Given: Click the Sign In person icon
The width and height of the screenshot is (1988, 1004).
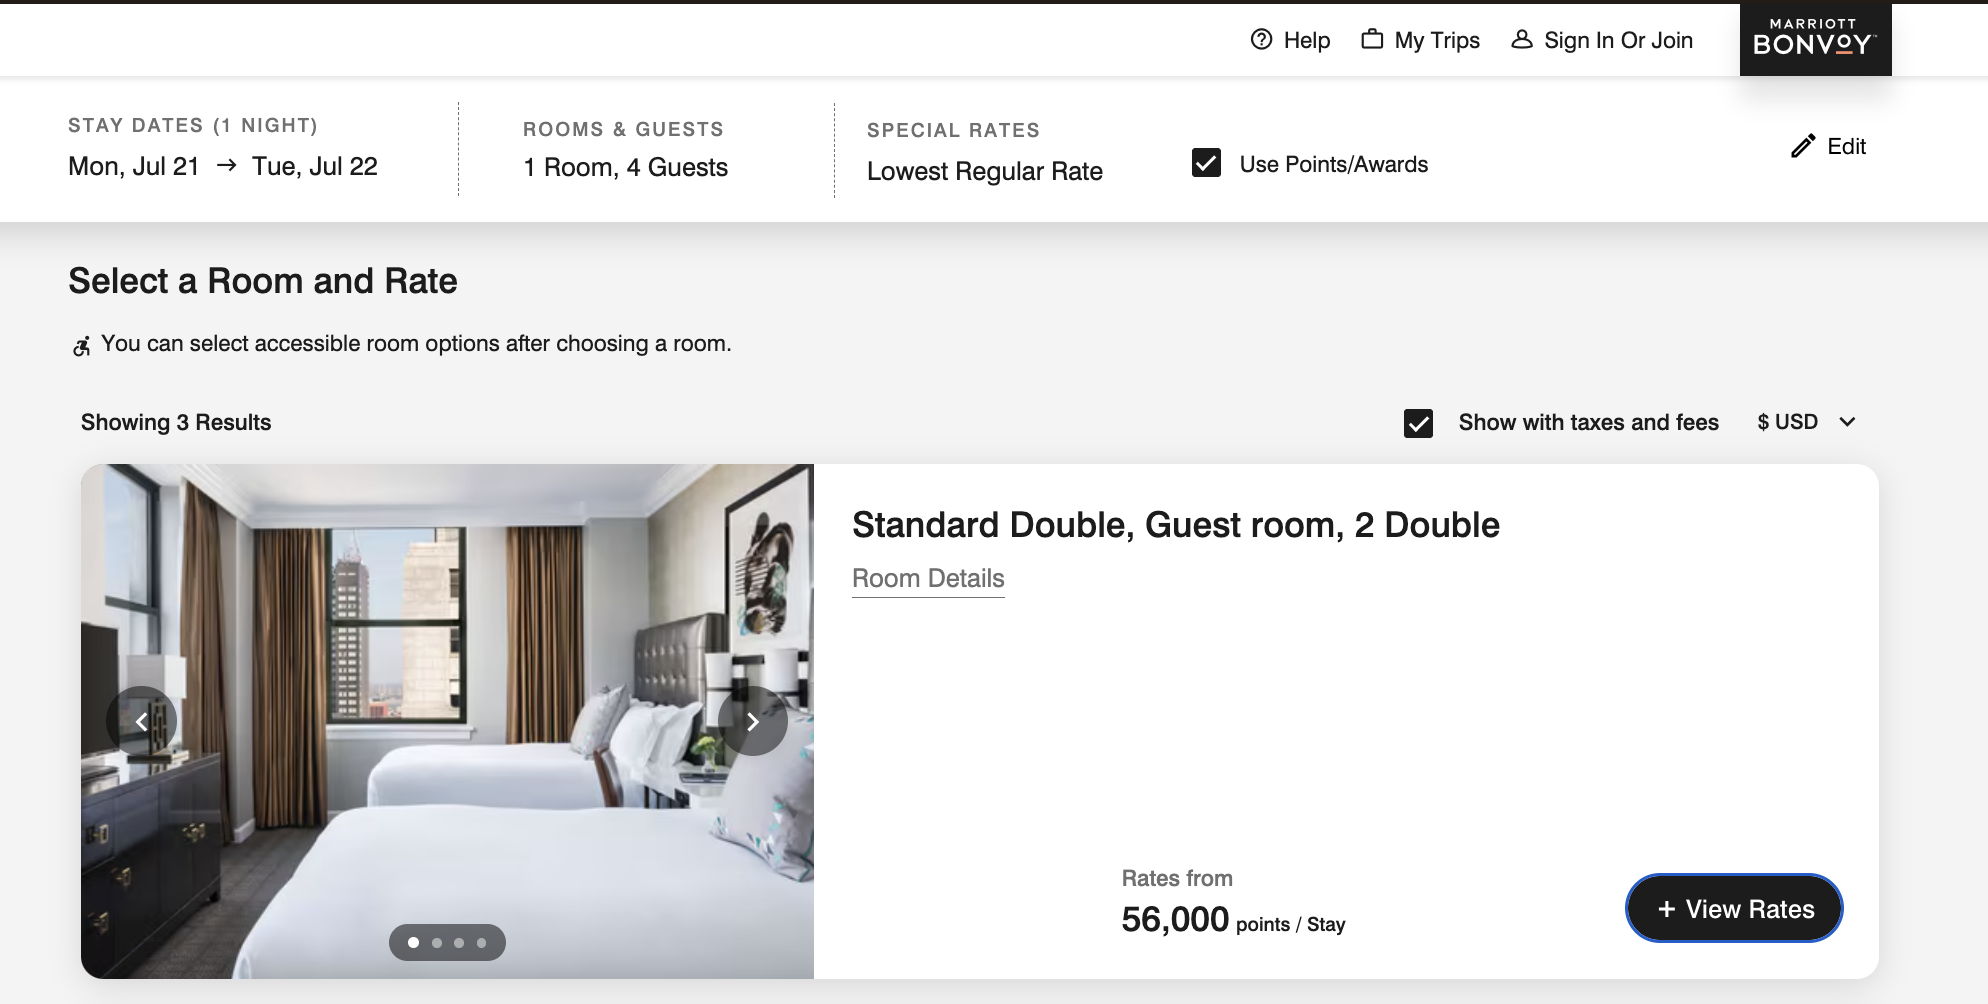Looking at the screenshot, I should [x=1521, y=39].
